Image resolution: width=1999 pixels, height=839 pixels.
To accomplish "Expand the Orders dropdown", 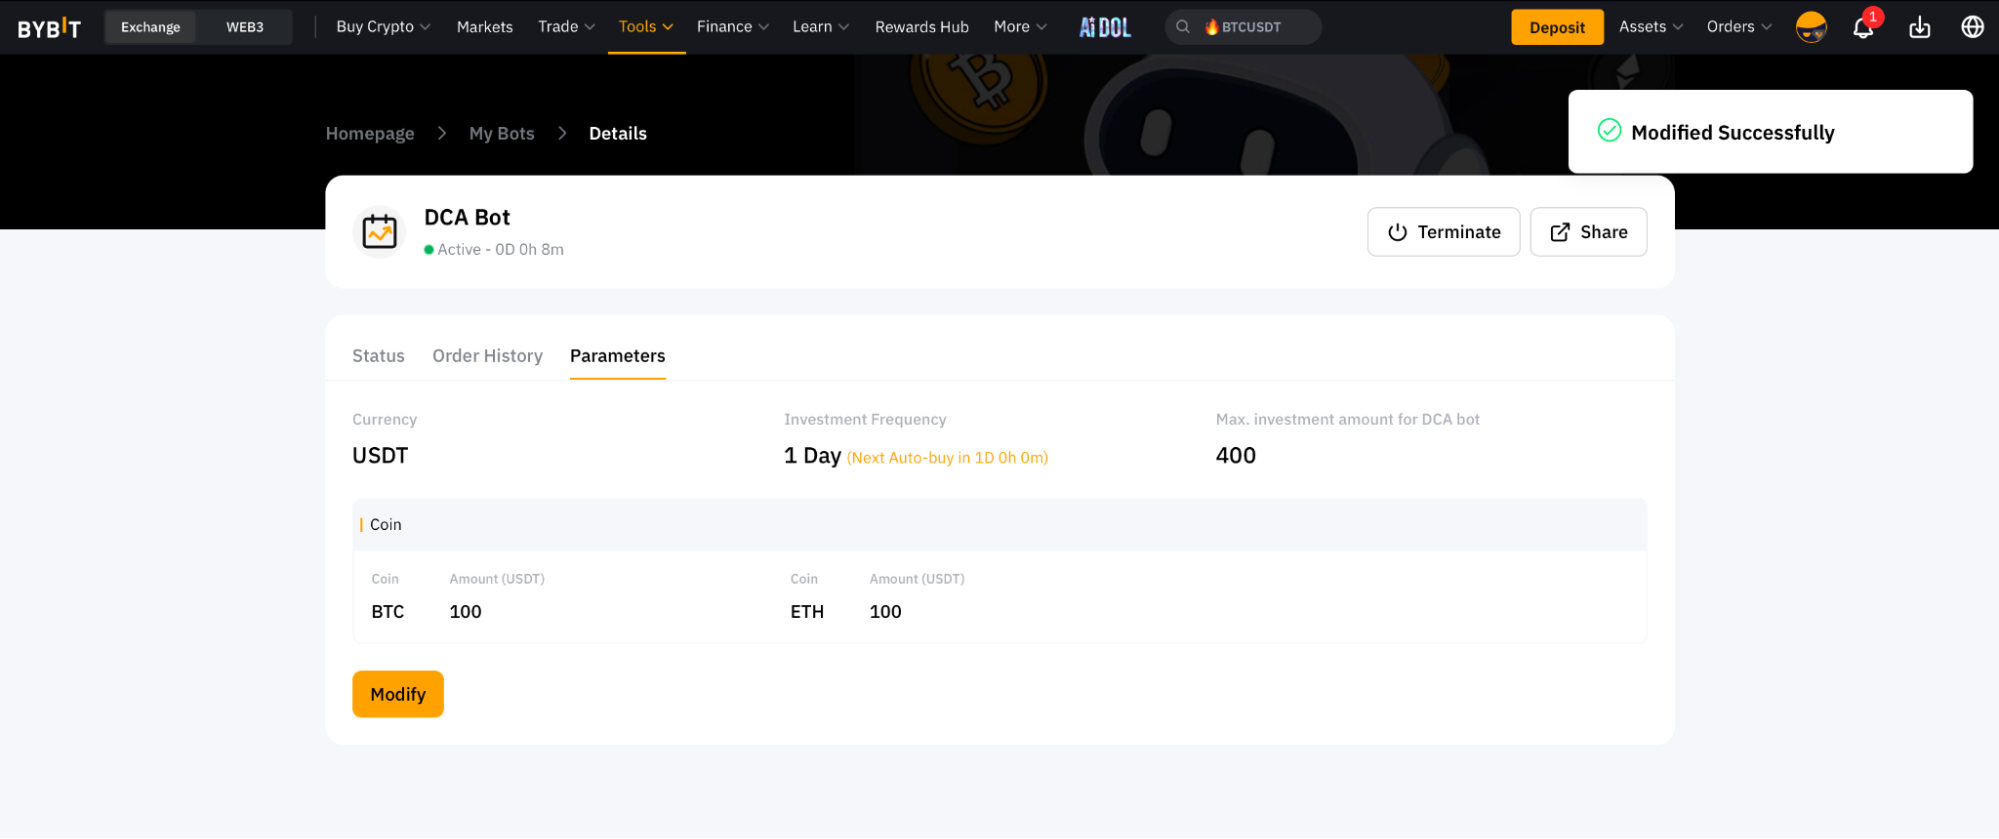I will [x=1738, y=27].
